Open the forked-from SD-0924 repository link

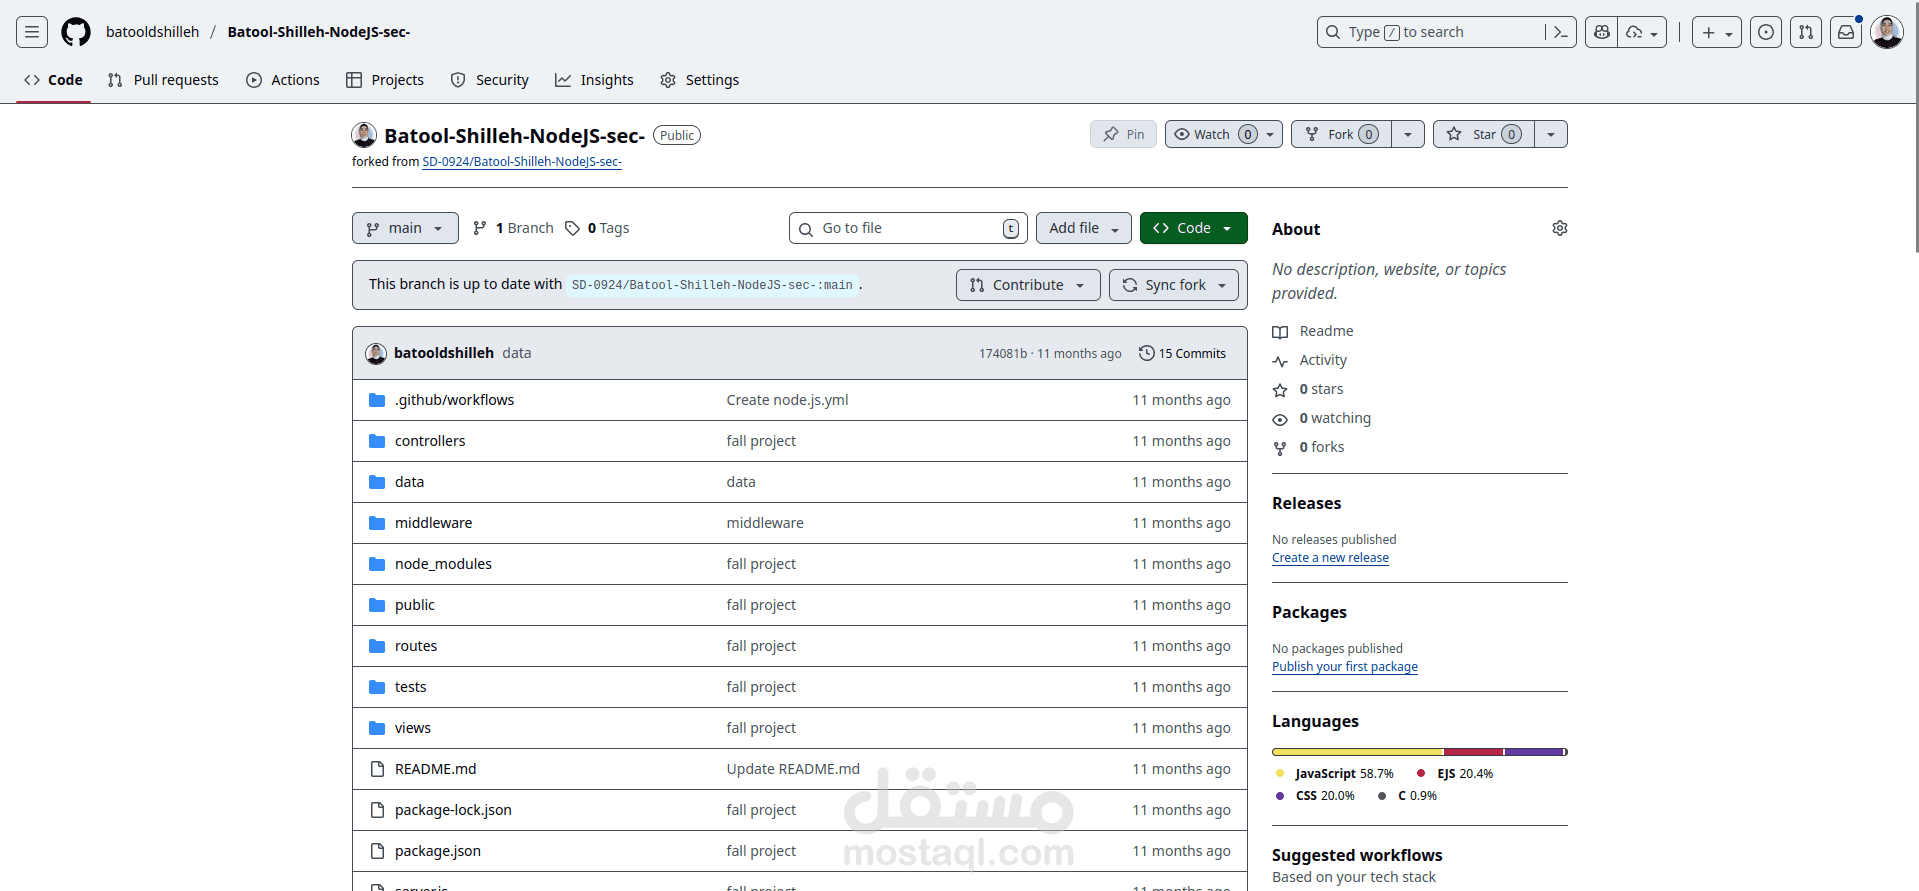pyautogui.click(x=522, y=162)
